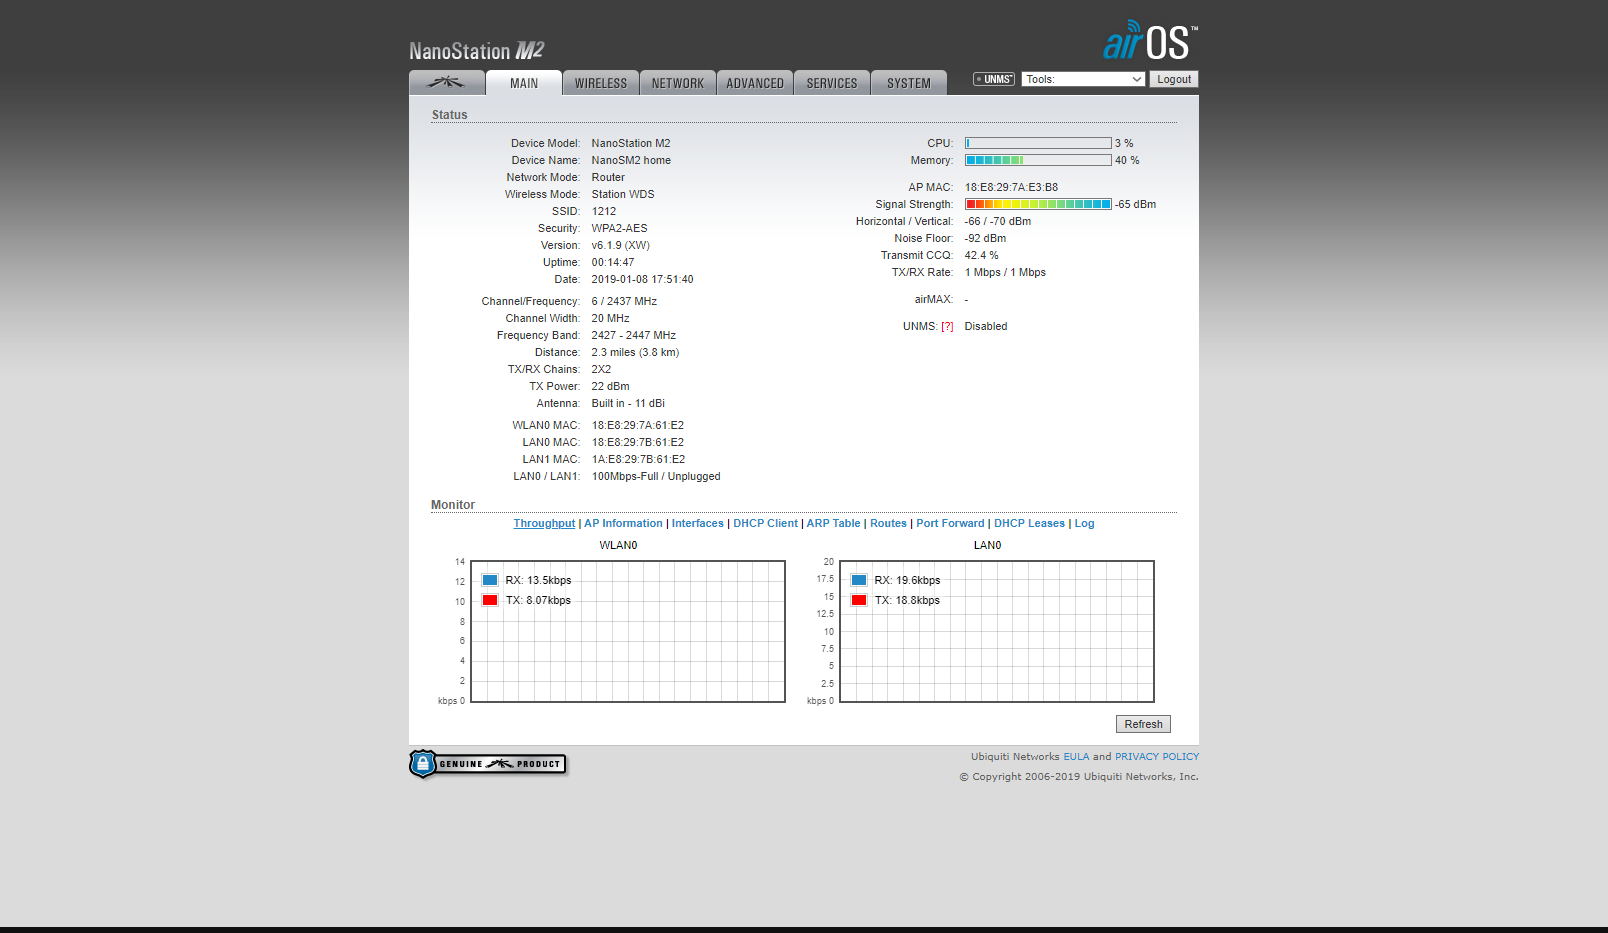Open the Tools dropdown

tap(1083, 79)
